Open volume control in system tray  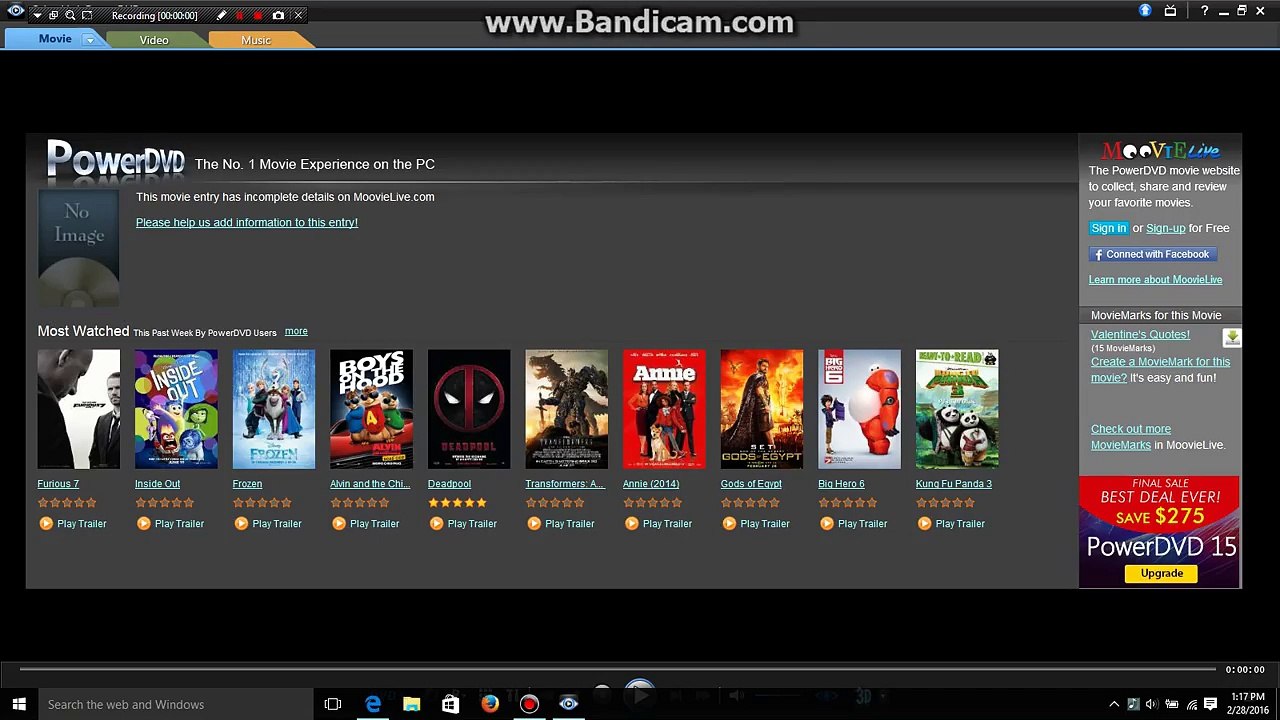coord(1152,704)
